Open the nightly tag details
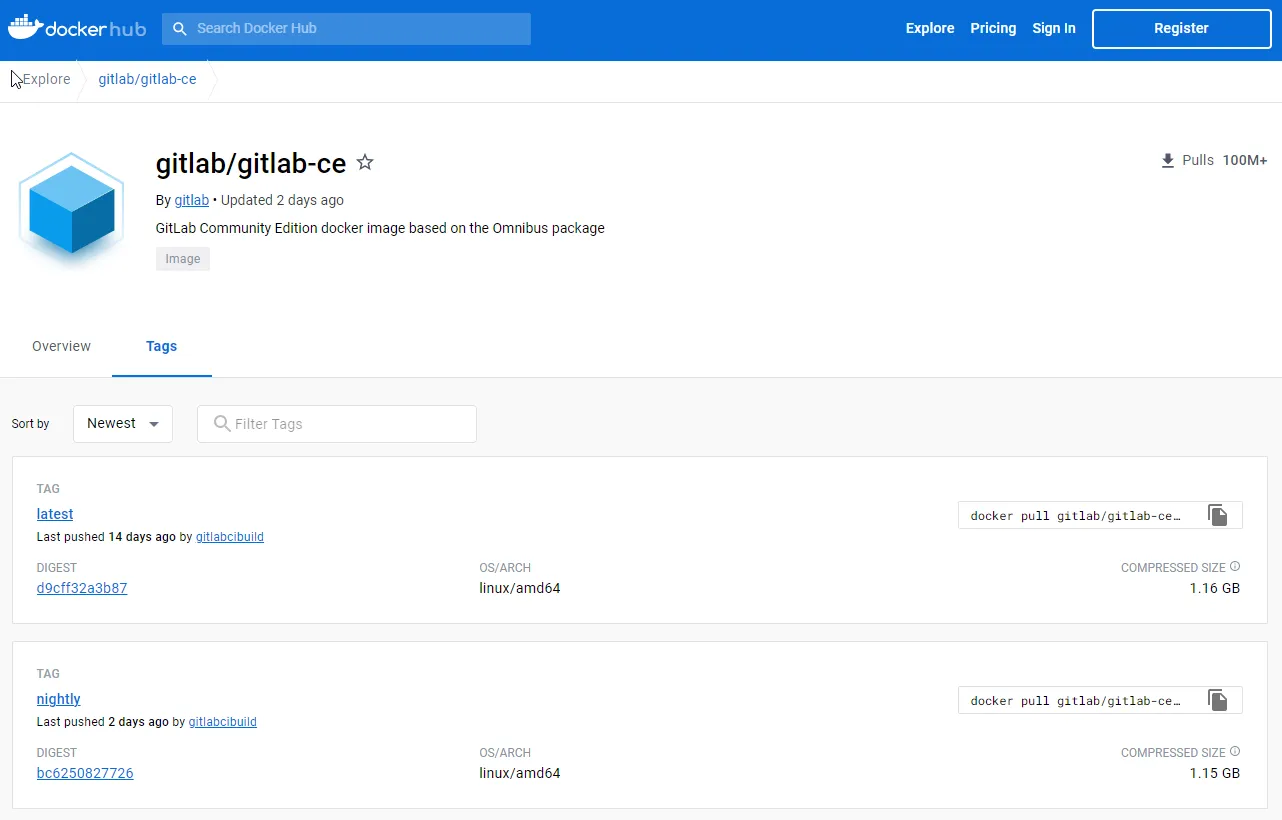This screenshot has height=820, width=1282. [x=58, y=698]
